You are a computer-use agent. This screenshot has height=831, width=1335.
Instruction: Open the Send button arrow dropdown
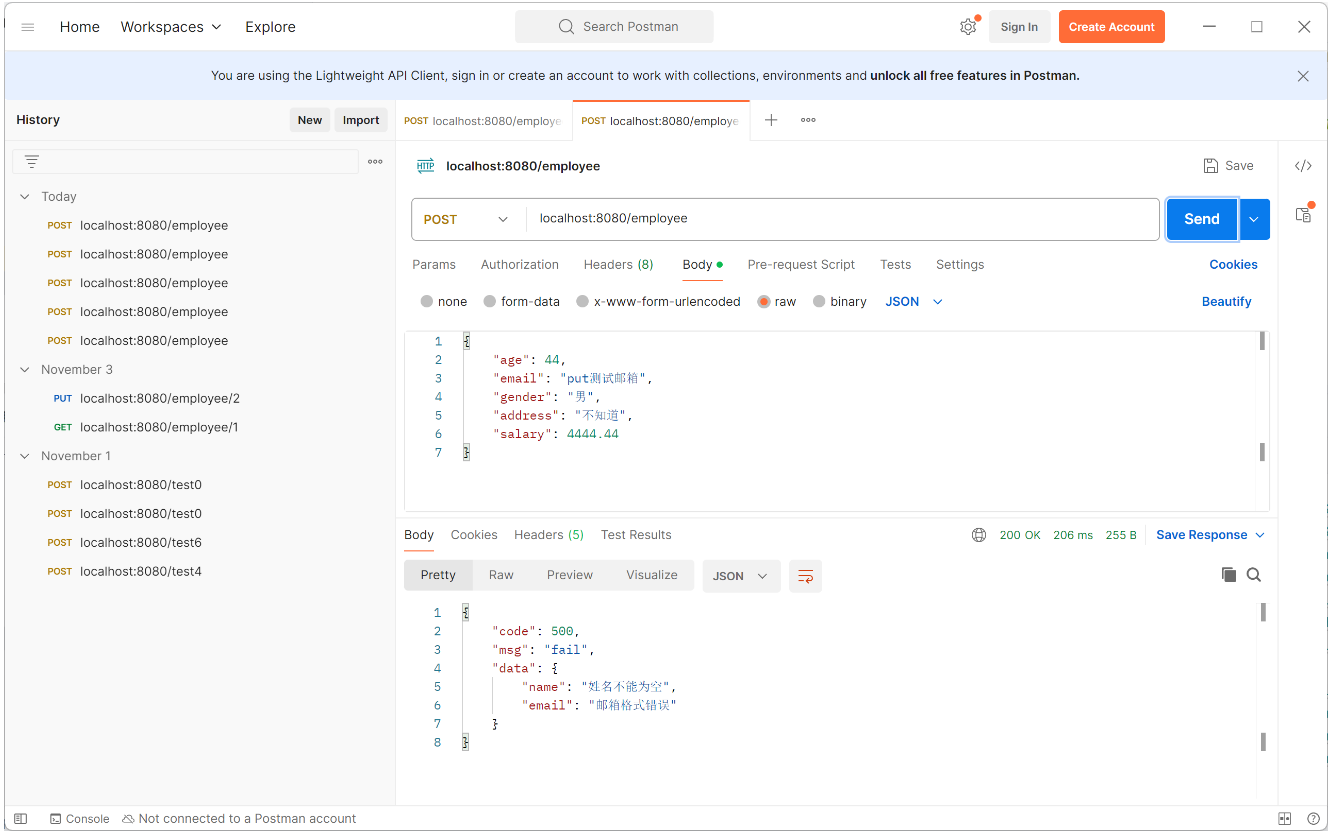click(x=1254, y=219)
